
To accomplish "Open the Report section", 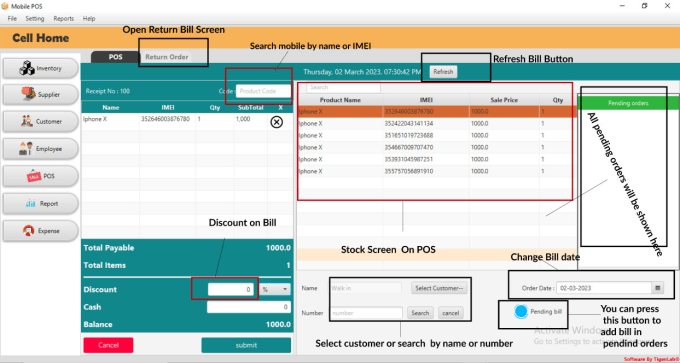I will coord(41,203).
